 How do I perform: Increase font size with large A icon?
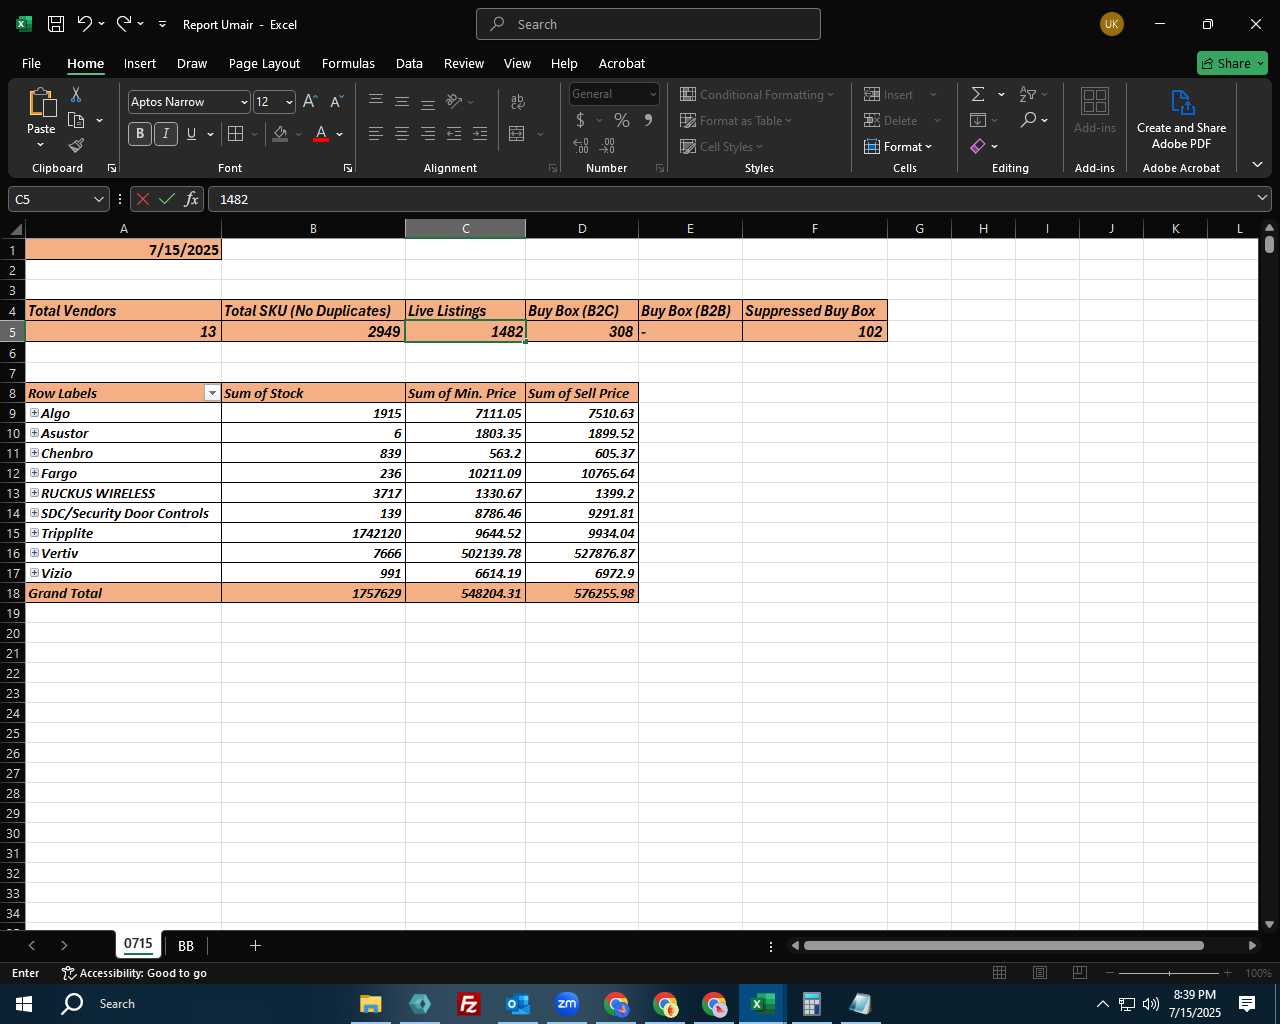pyautogui.click(x=310, y=102)
